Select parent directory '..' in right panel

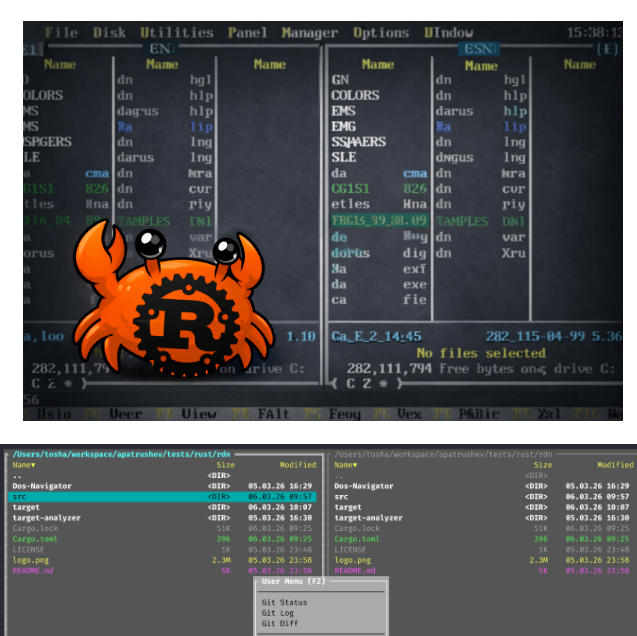[482, 476]
